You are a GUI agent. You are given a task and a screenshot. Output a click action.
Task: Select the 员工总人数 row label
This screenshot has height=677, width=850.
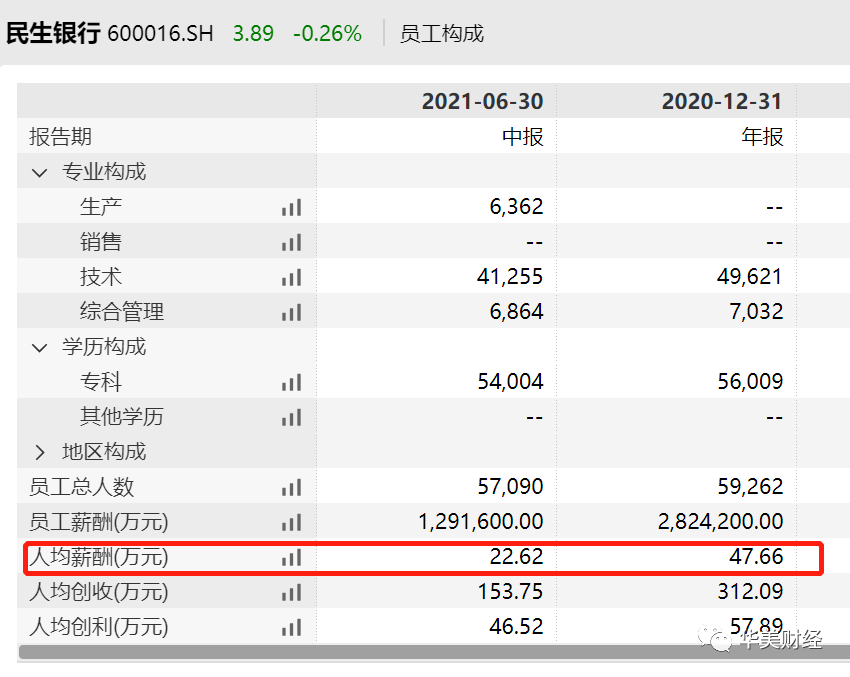pyautogui.click(x=81, y=486)
